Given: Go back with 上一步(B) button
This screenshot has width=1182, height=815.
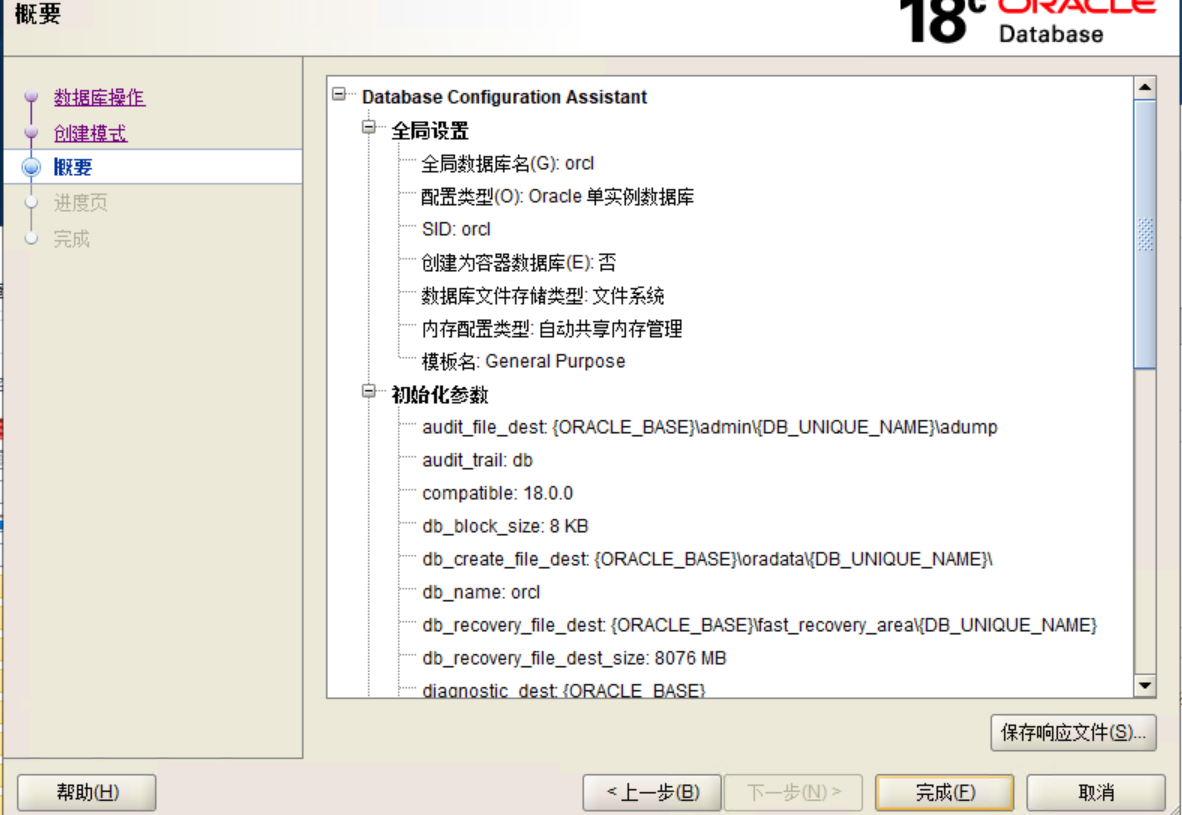Looking at the screenshot, I should [652, 792].
